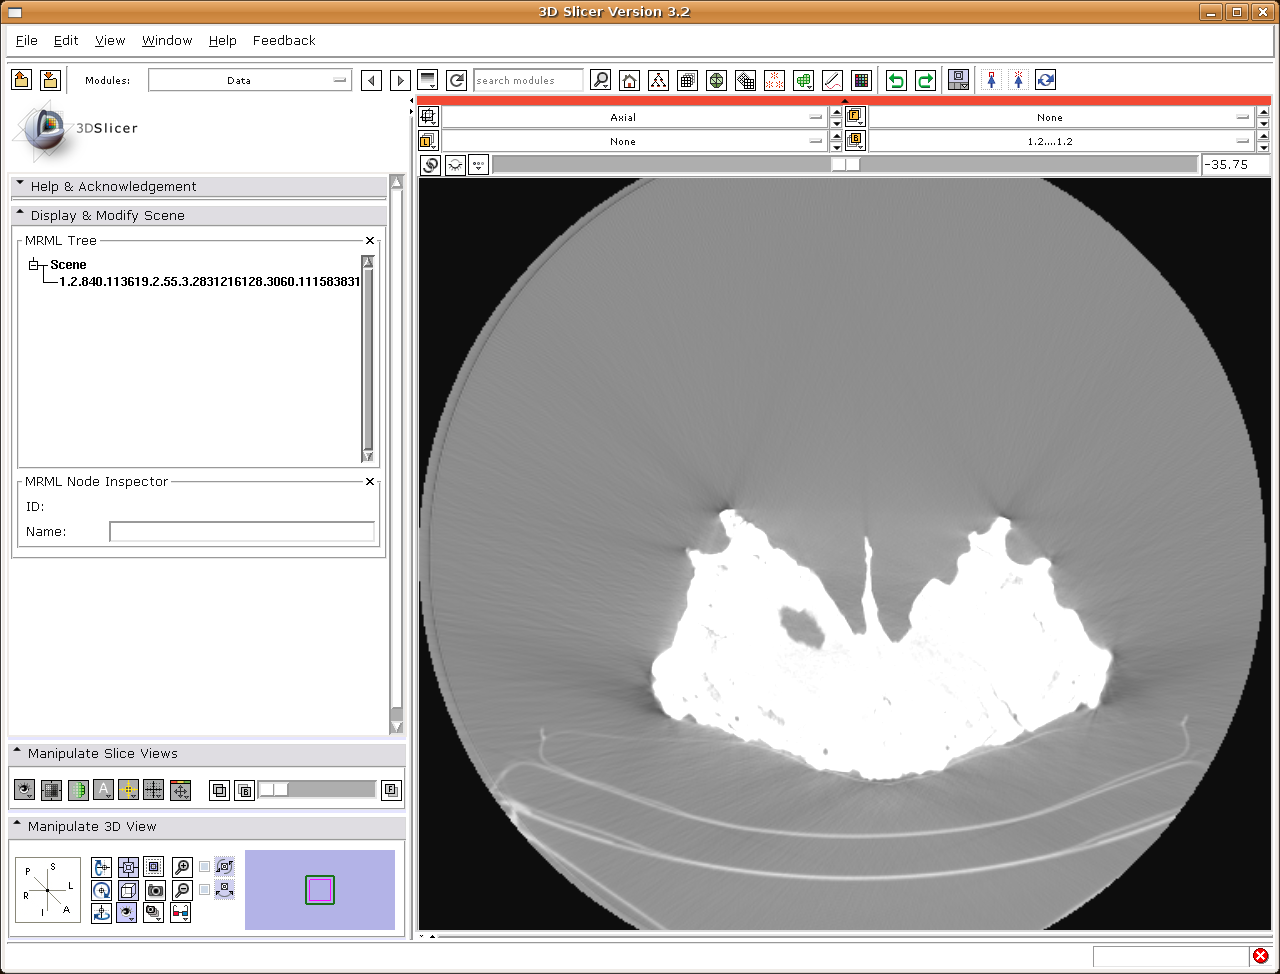
Task: Click the yellow crosshair icon in Slice Views
Action: click(x=128, y=790)
